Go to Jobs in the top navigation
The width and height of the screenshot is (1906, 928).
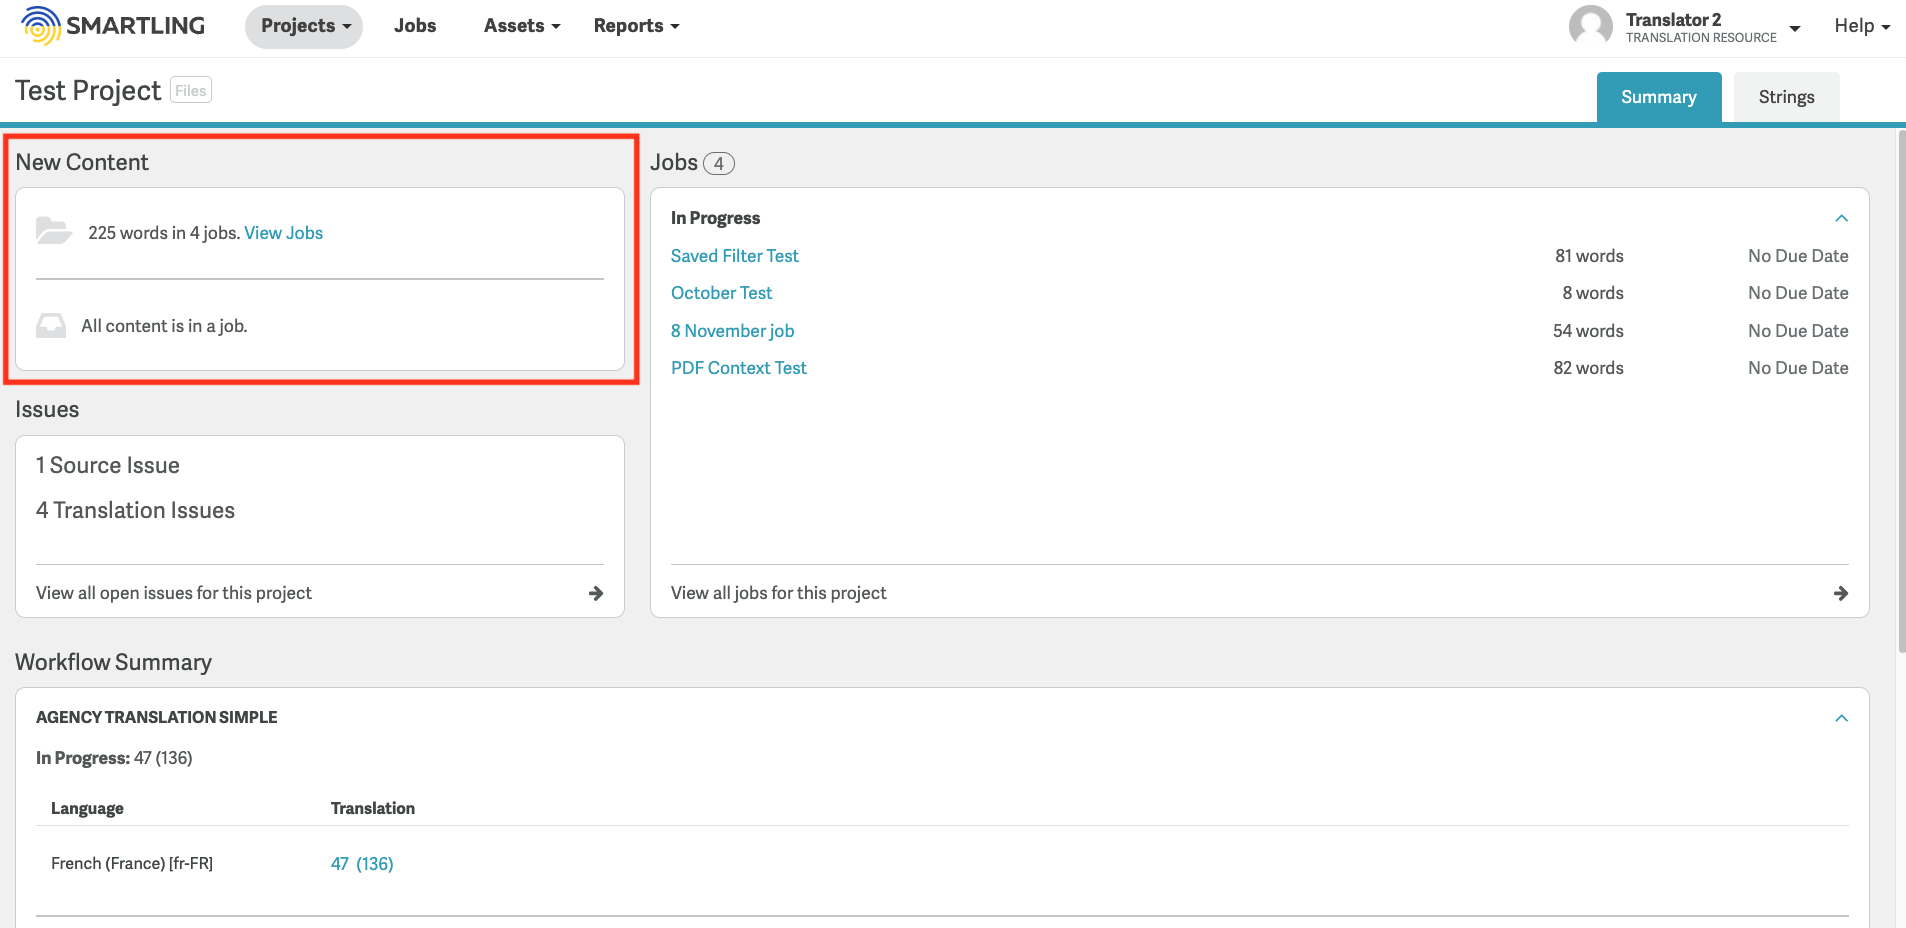[x=415, y=26]
